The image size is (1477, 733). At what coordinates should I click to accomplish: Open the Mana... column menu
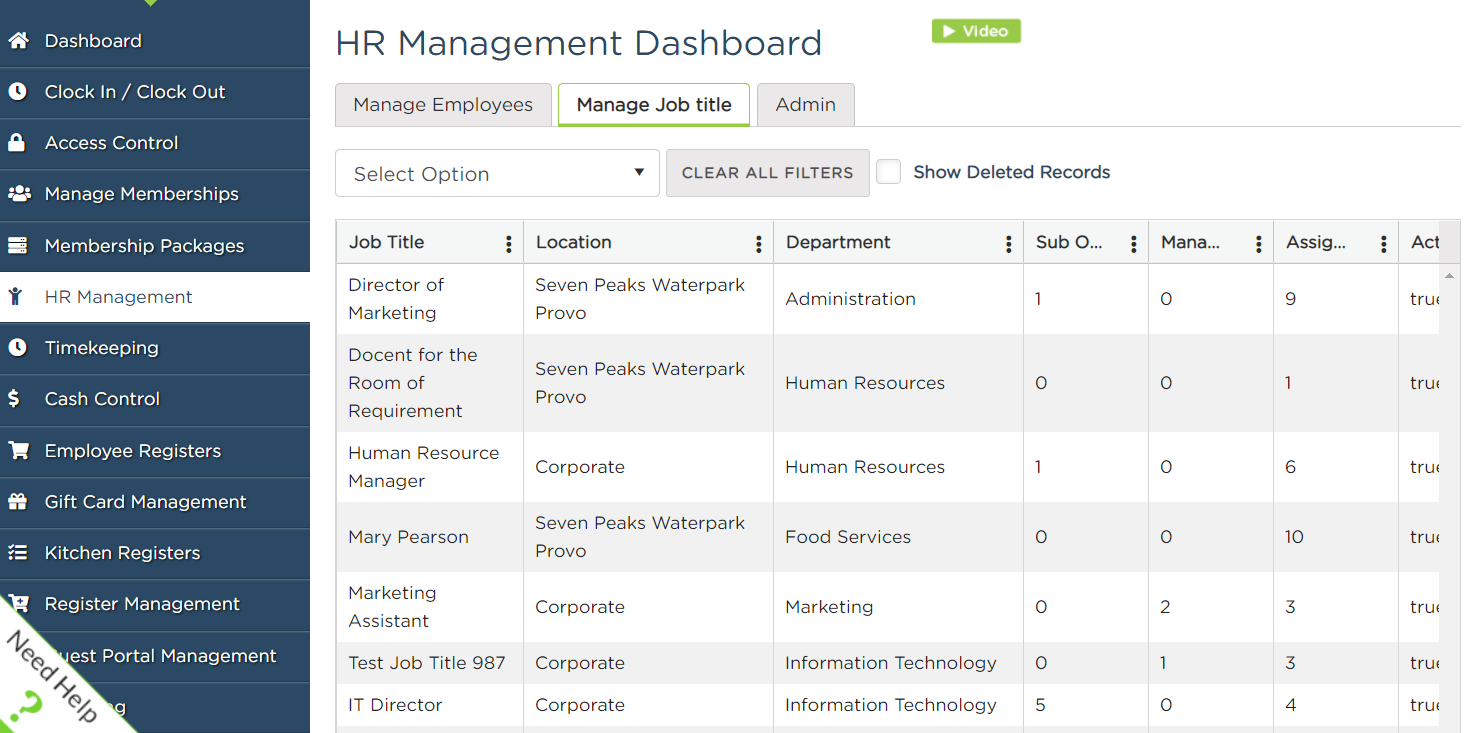coord(1258,244)
